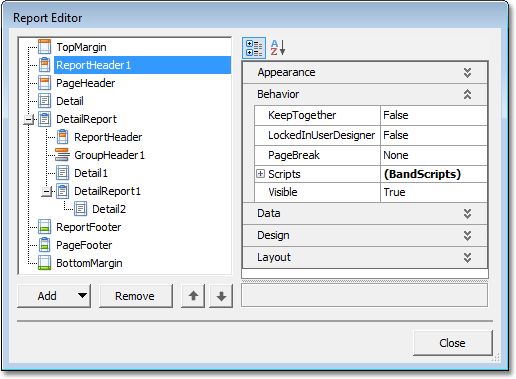Screen dimensions: 516x379
Task: Click the DetailReport band icon
Action: 44,119
